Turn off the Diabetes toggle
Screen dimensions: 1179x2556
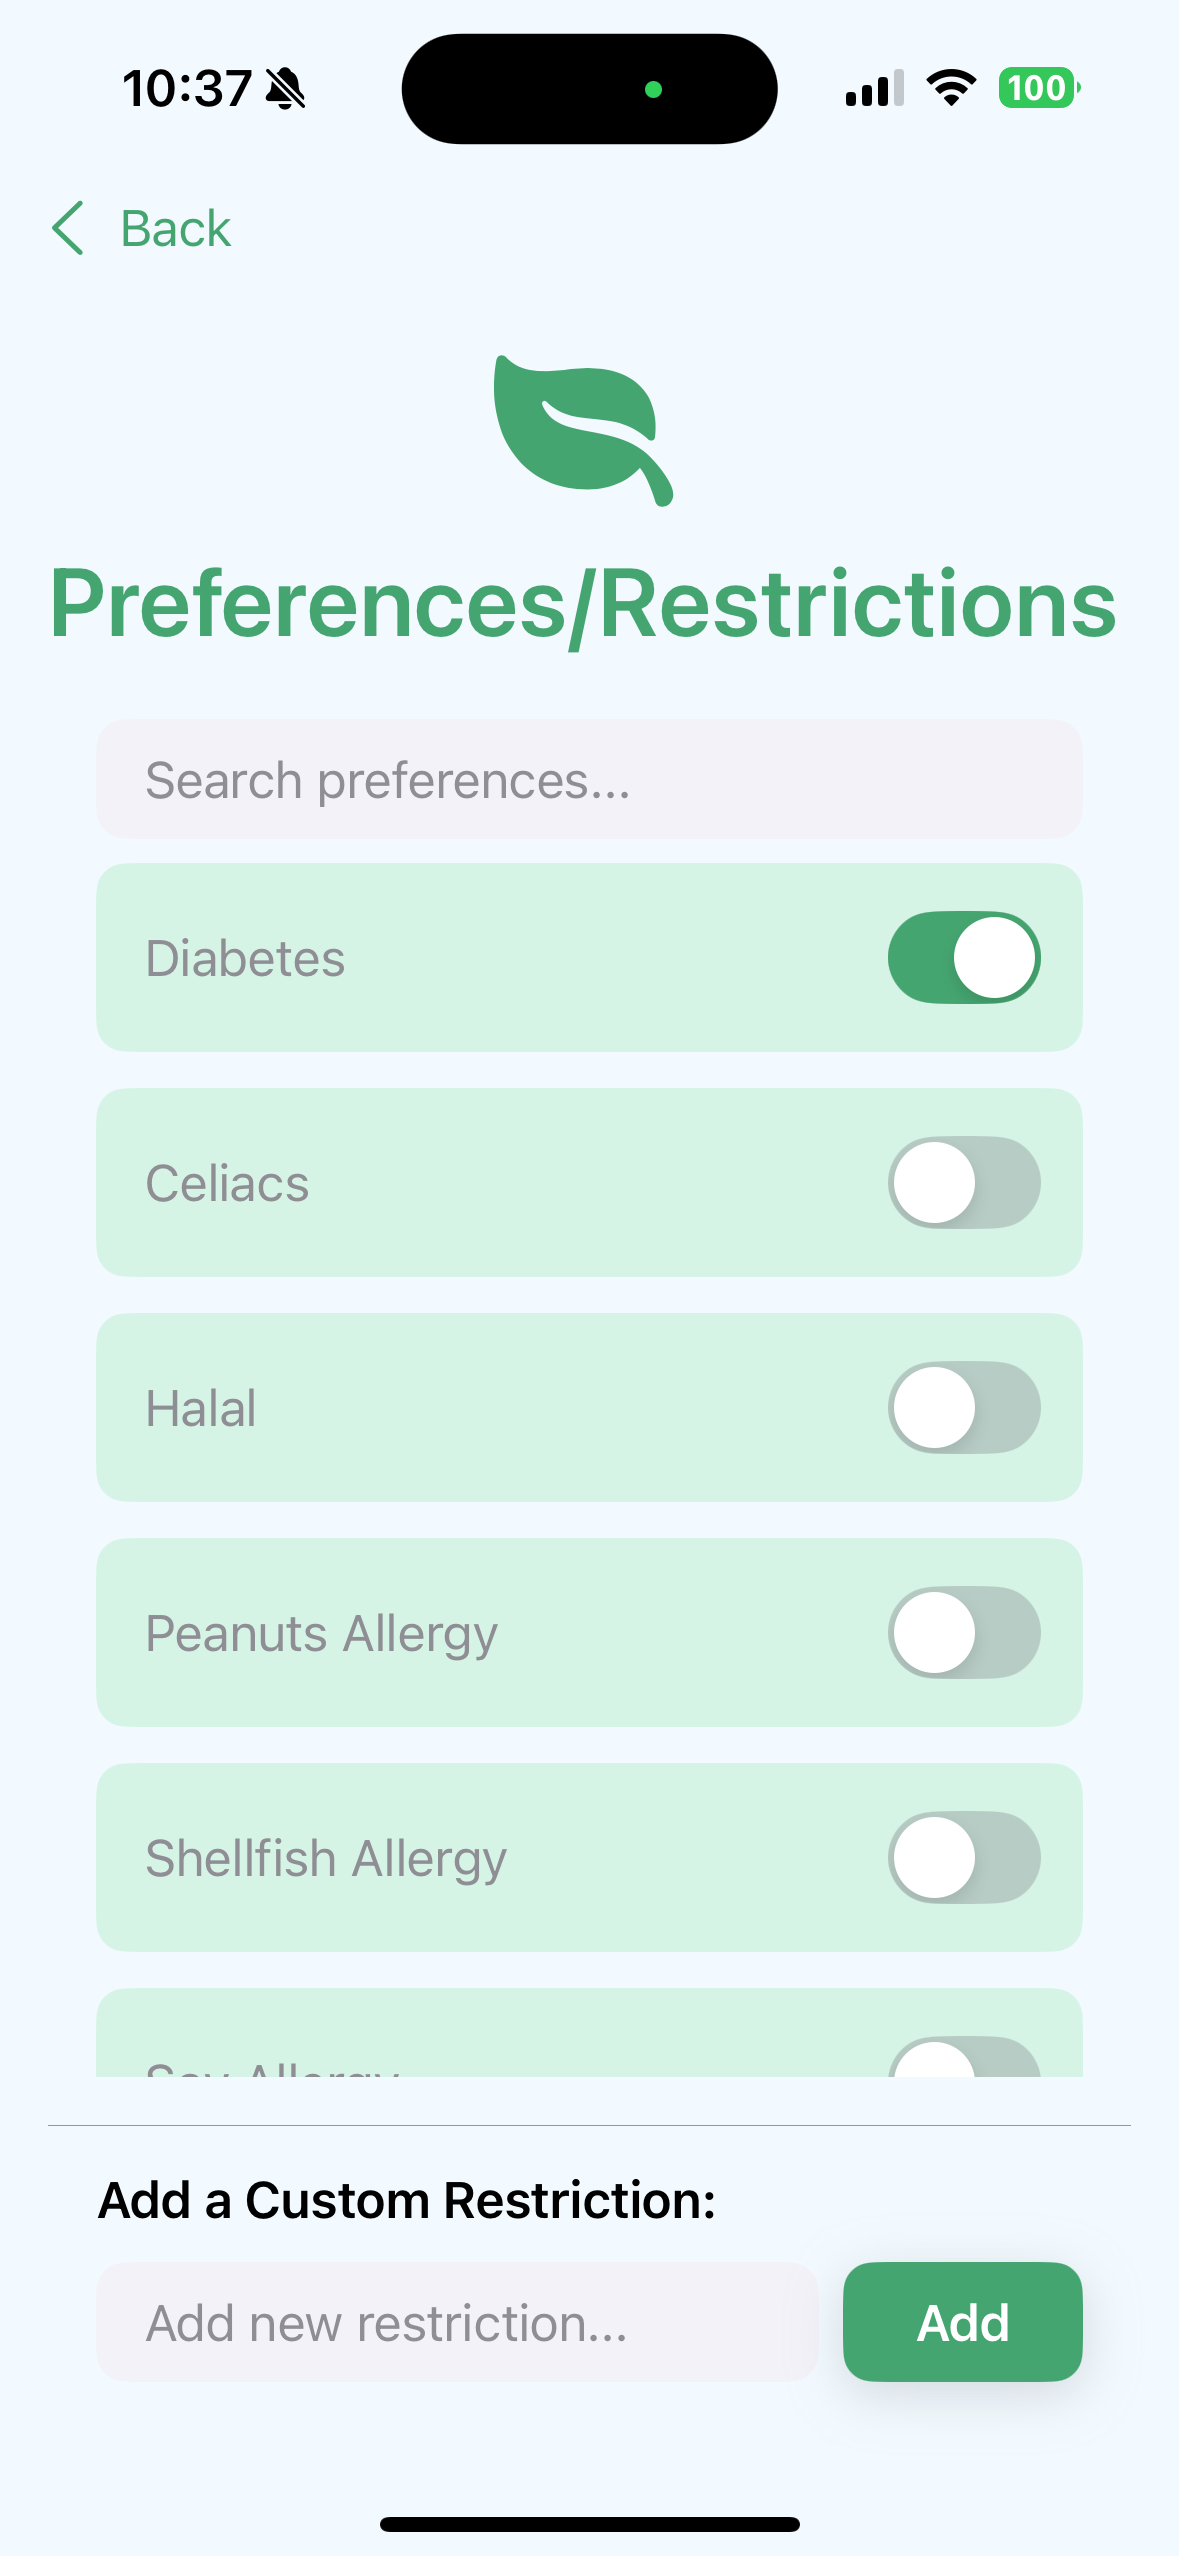964,957
